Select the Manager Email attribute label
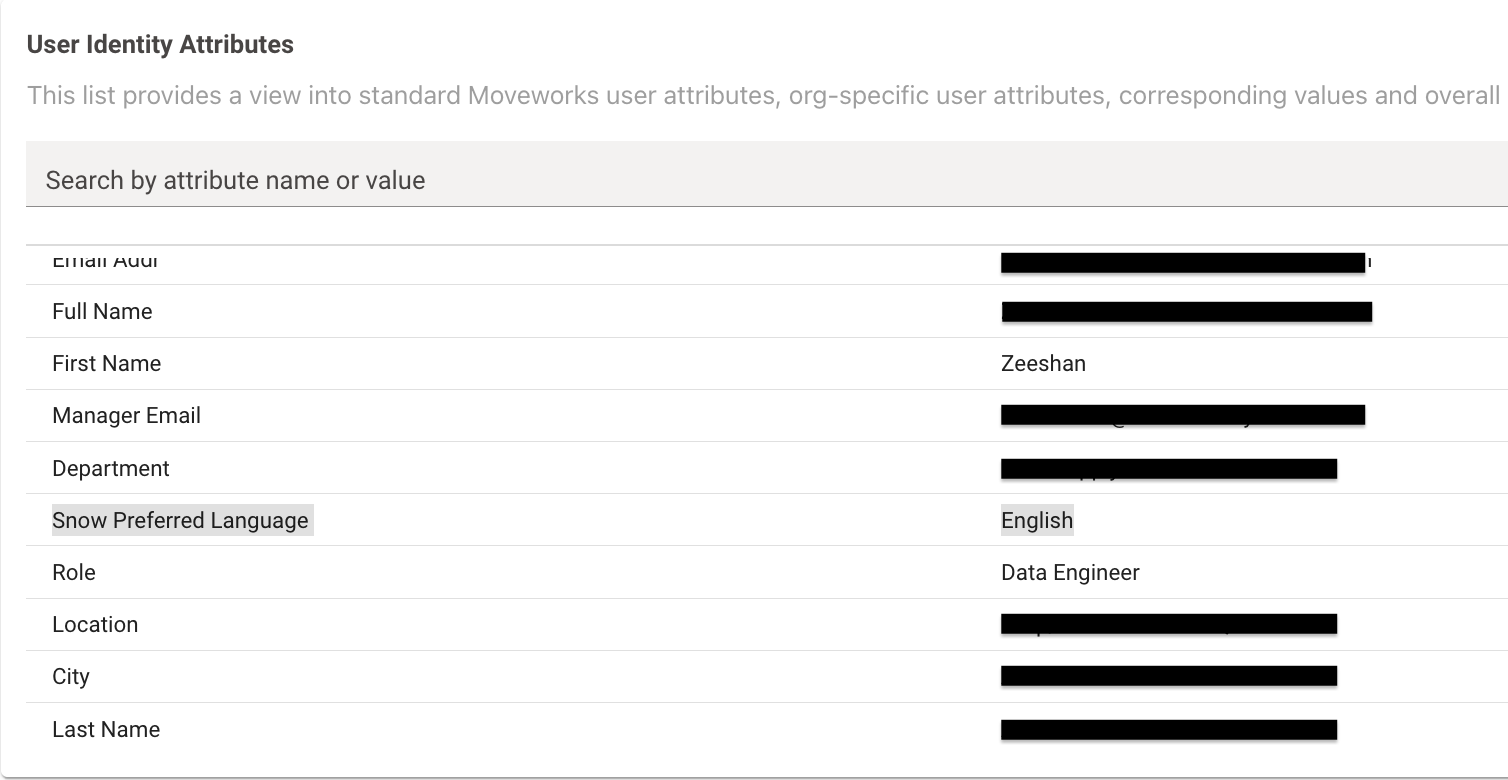 [126, 415]
